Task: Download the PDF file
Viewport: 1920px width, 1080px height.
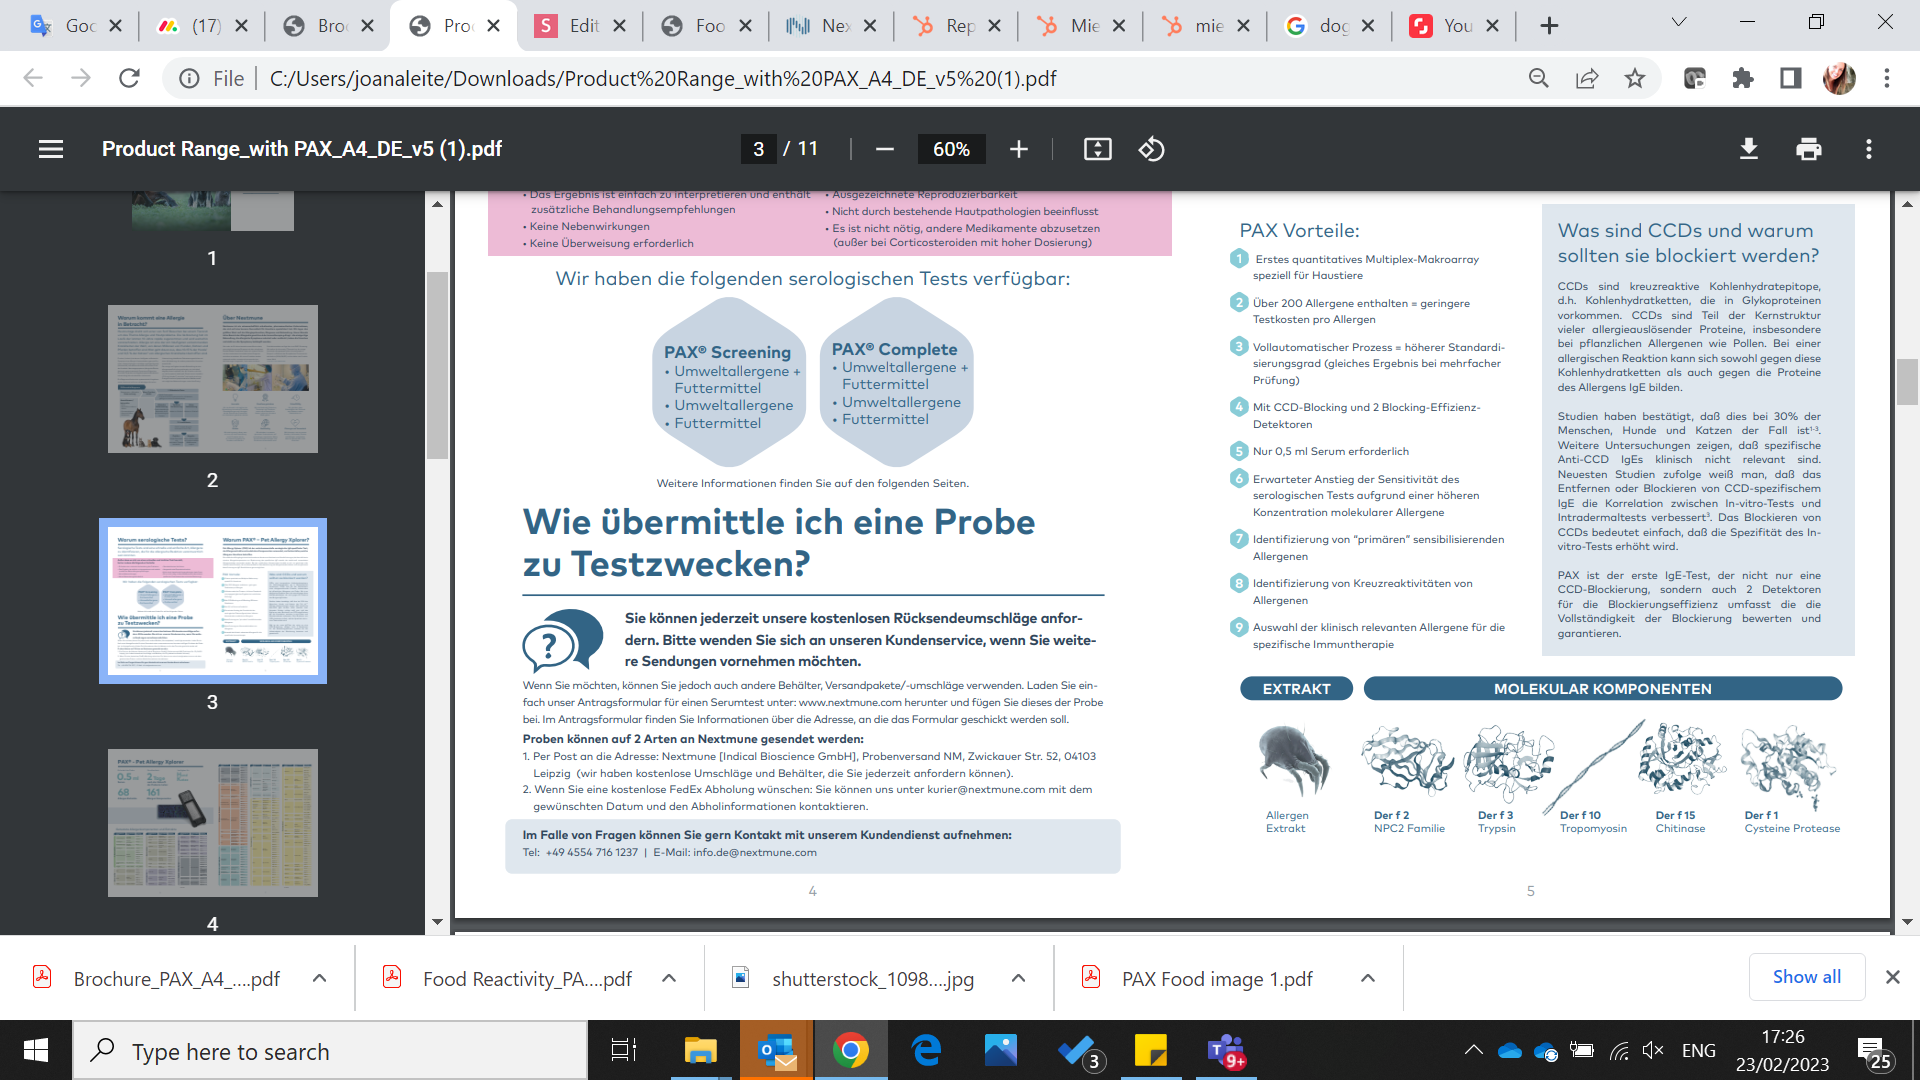Action: click(x=1748, y=149)
